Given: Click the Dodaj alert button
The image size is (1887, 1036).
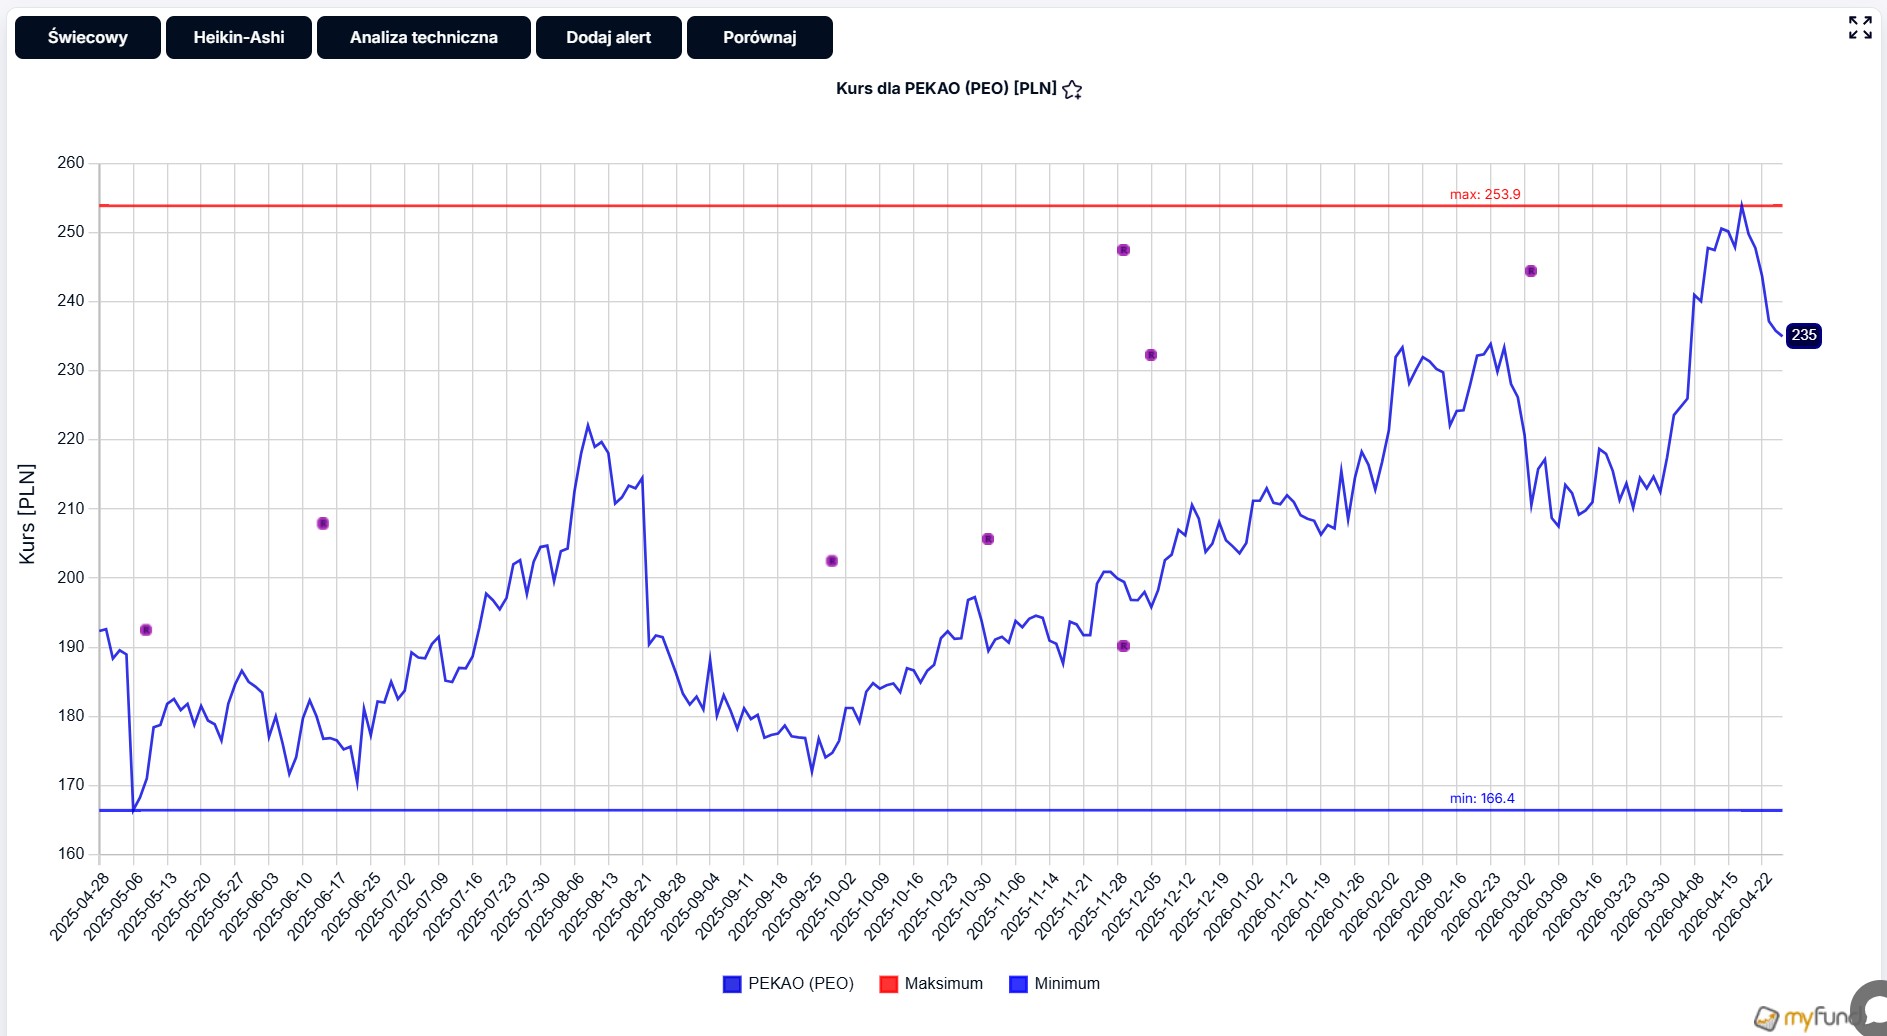Looking at the screenshot, I should [x=609, y=38].
